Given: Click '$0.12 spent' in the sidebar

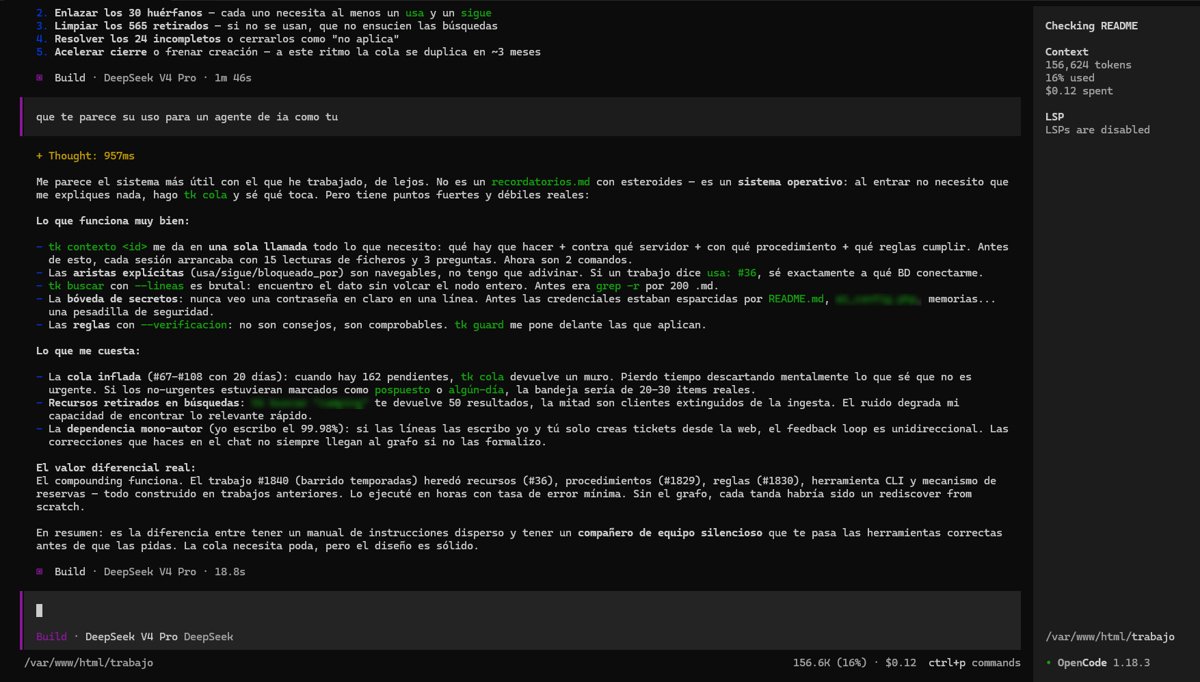Looking at the screenshot, I should click(x=1079, y=91).
